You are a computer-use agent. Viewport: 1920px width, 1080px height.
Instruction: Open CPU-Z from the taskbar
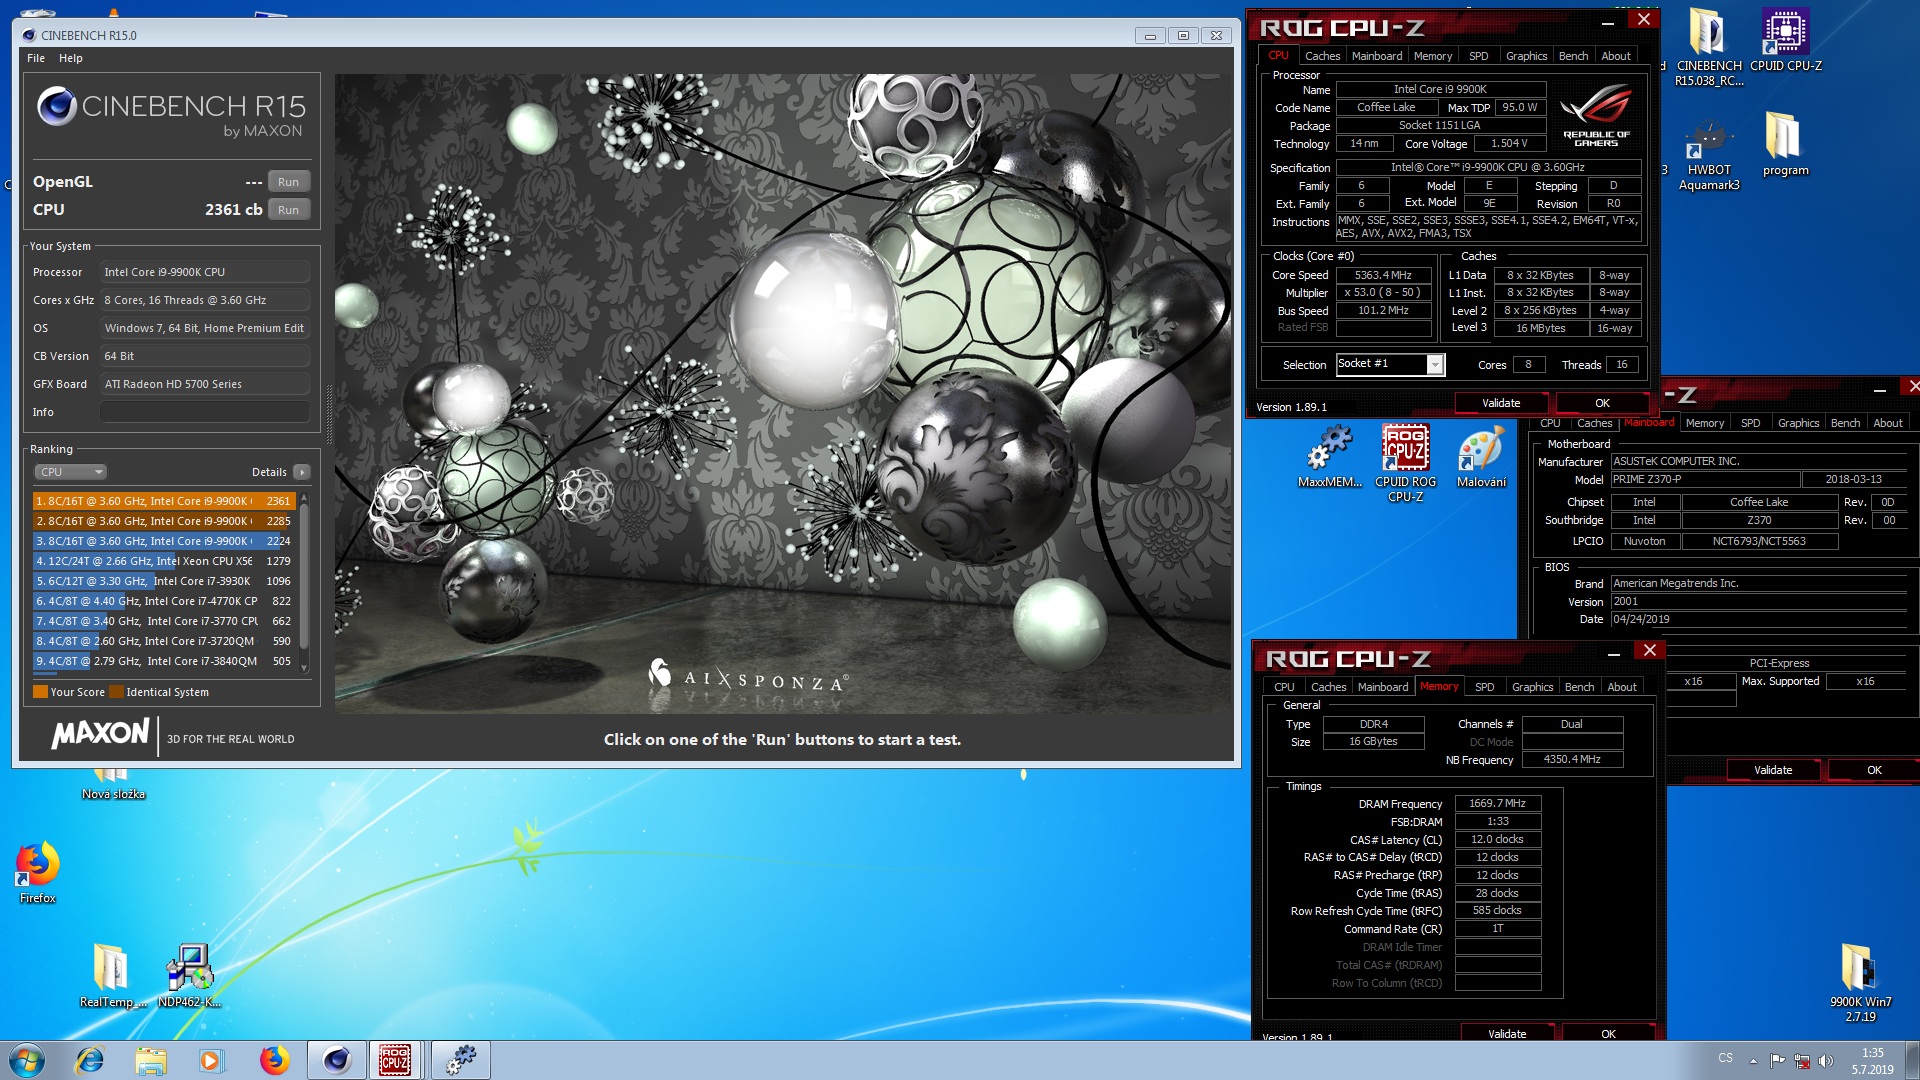coord(396,1060)
